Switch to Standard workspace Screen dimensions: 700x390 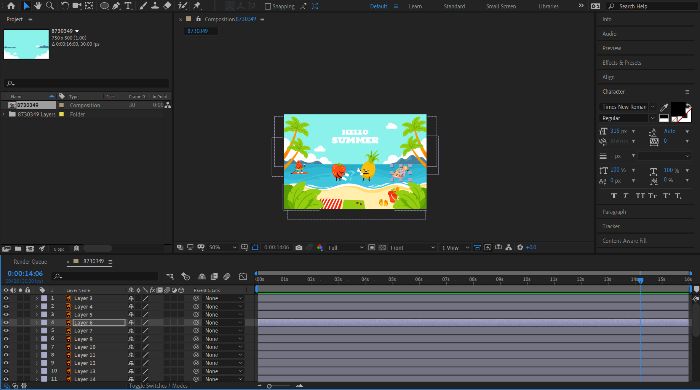coord(454,6)
